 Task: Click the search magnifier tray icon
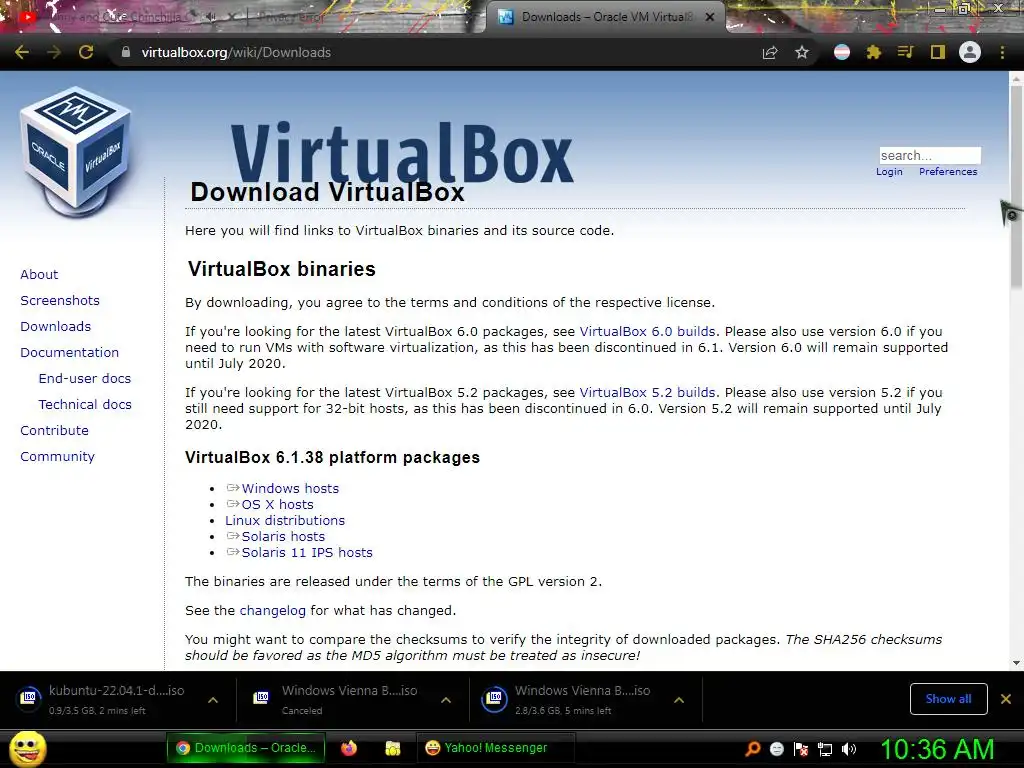pyautogui.click(x=752, y=748)
